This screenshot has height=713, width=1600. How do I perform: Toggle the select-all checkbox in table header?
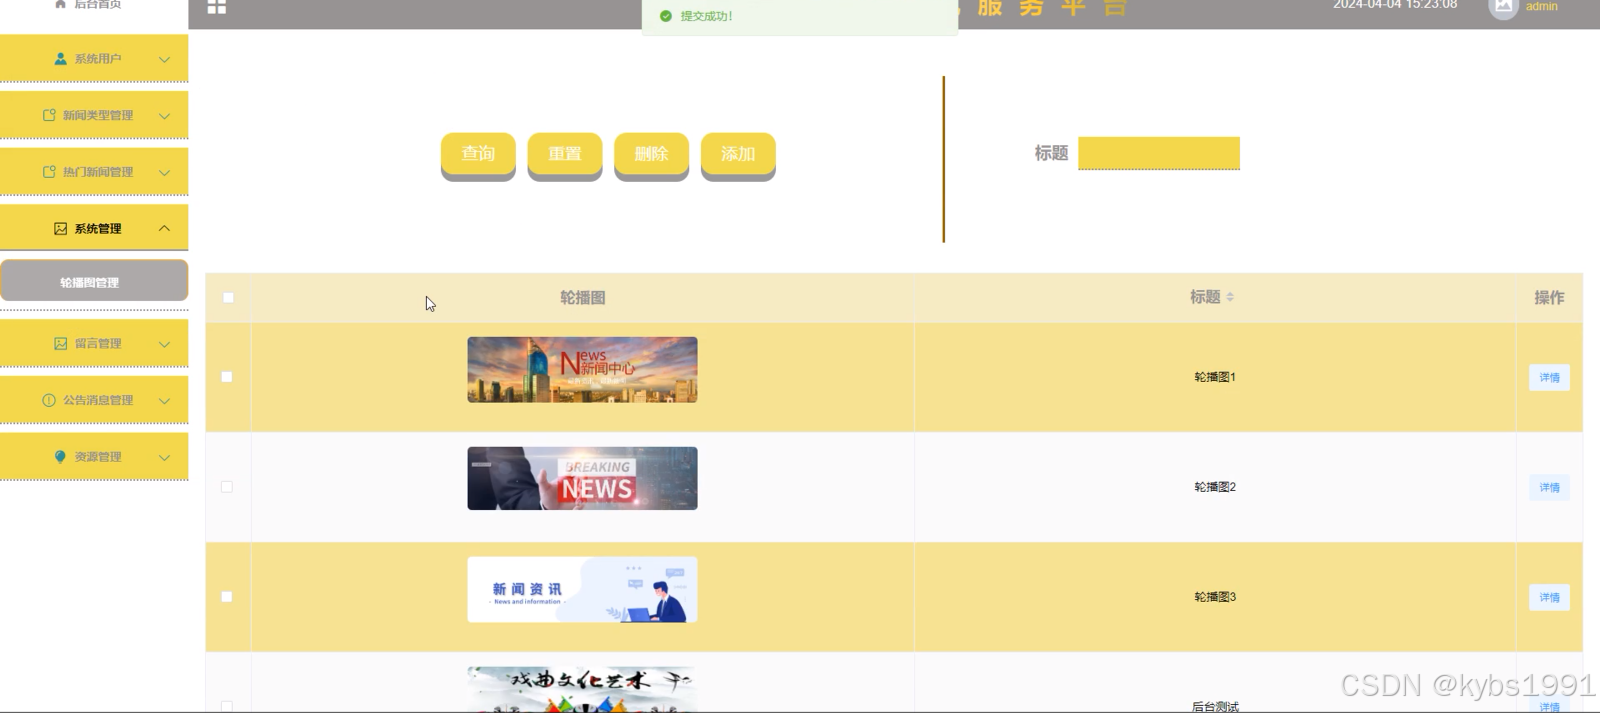[x=228, y=298]
